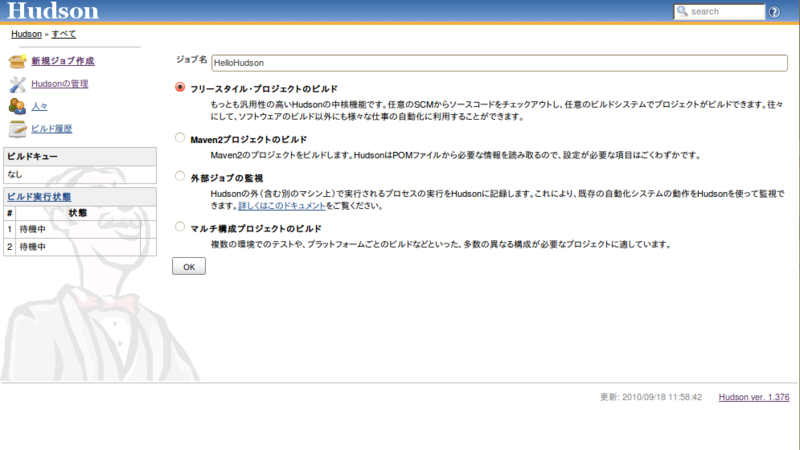Image resolution: width=800 pixels, height=450 pixels.
Task: Click the Maven2プロジェクトのビルド label
Action: coord(248,139)
